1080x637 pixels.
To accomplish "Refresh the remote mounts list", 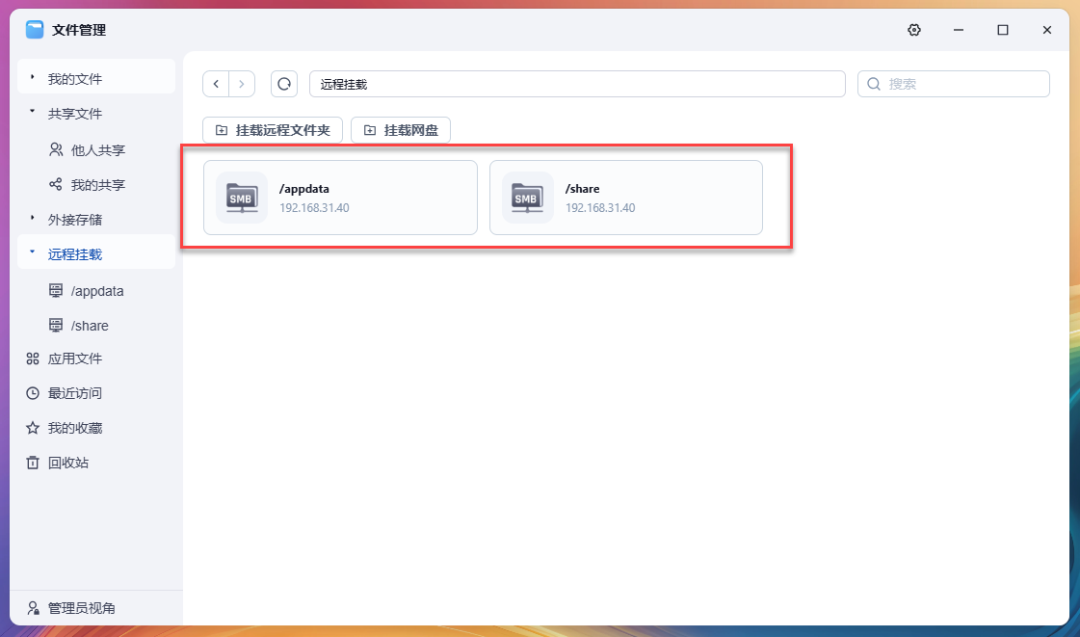I will coord(284,84).
